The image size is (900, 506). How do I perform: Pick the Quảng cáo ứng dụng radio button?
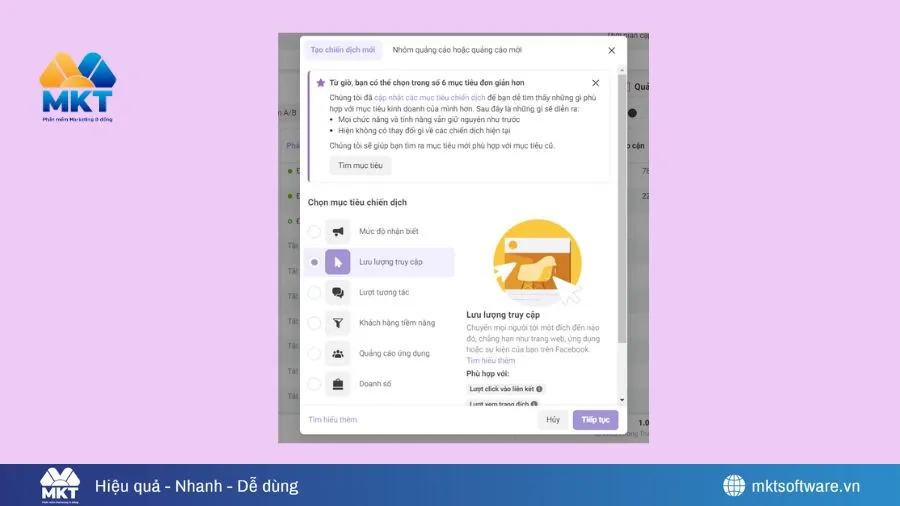tap(314, 353)
